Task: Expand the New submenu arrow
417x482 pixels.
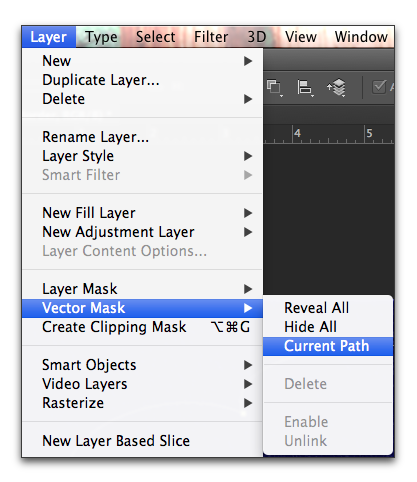Action: (248, 61)
